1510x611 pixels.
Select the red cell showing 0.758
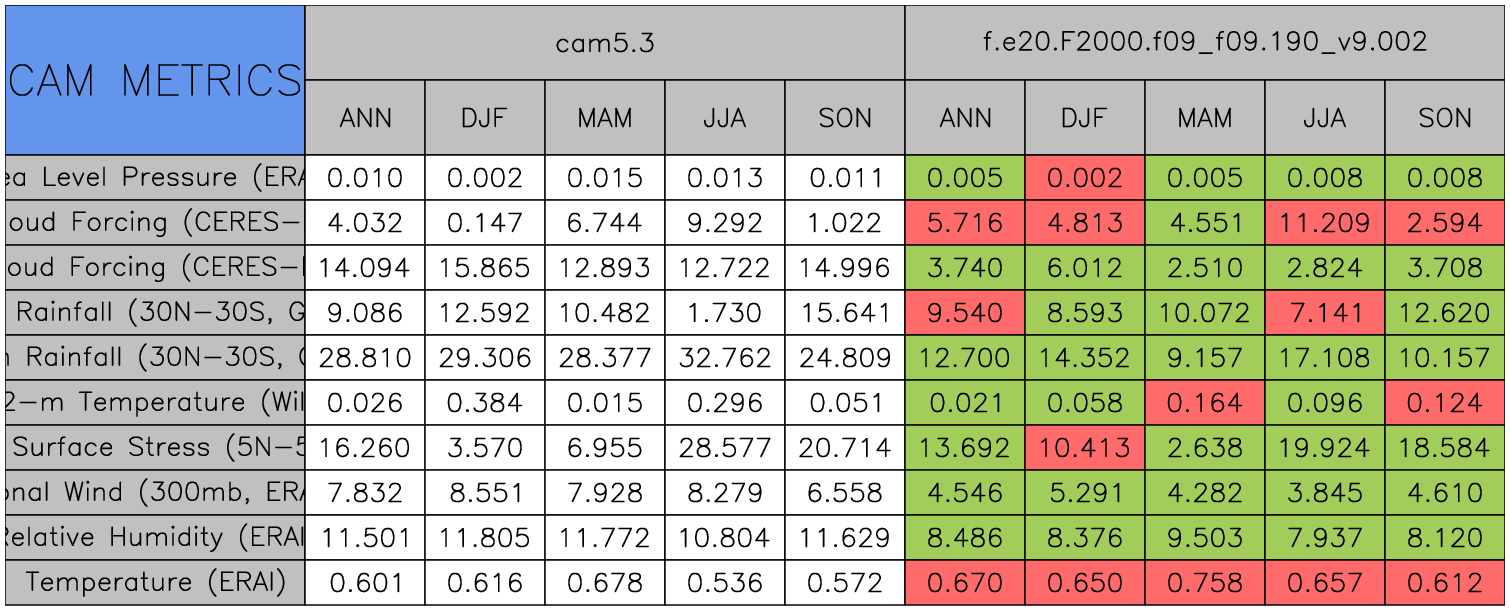[1205, 583]
